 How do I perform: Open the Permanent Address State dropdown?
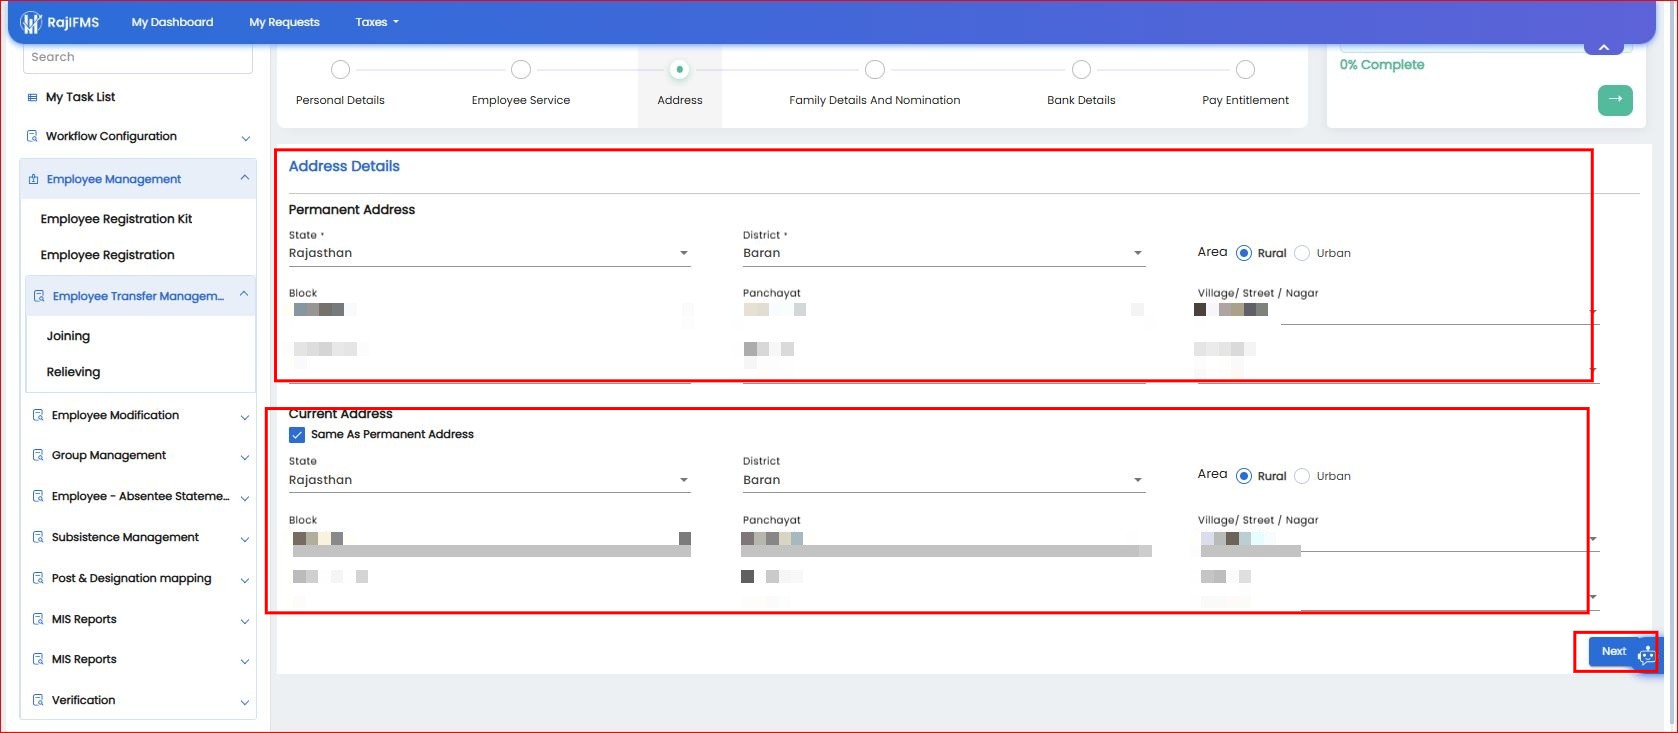tap(489, 253)
